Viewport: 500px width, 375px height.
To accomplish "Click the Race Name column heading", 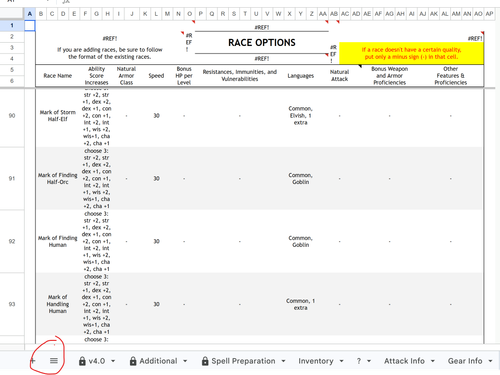I will pyautogui.click(x=58, y=76).
